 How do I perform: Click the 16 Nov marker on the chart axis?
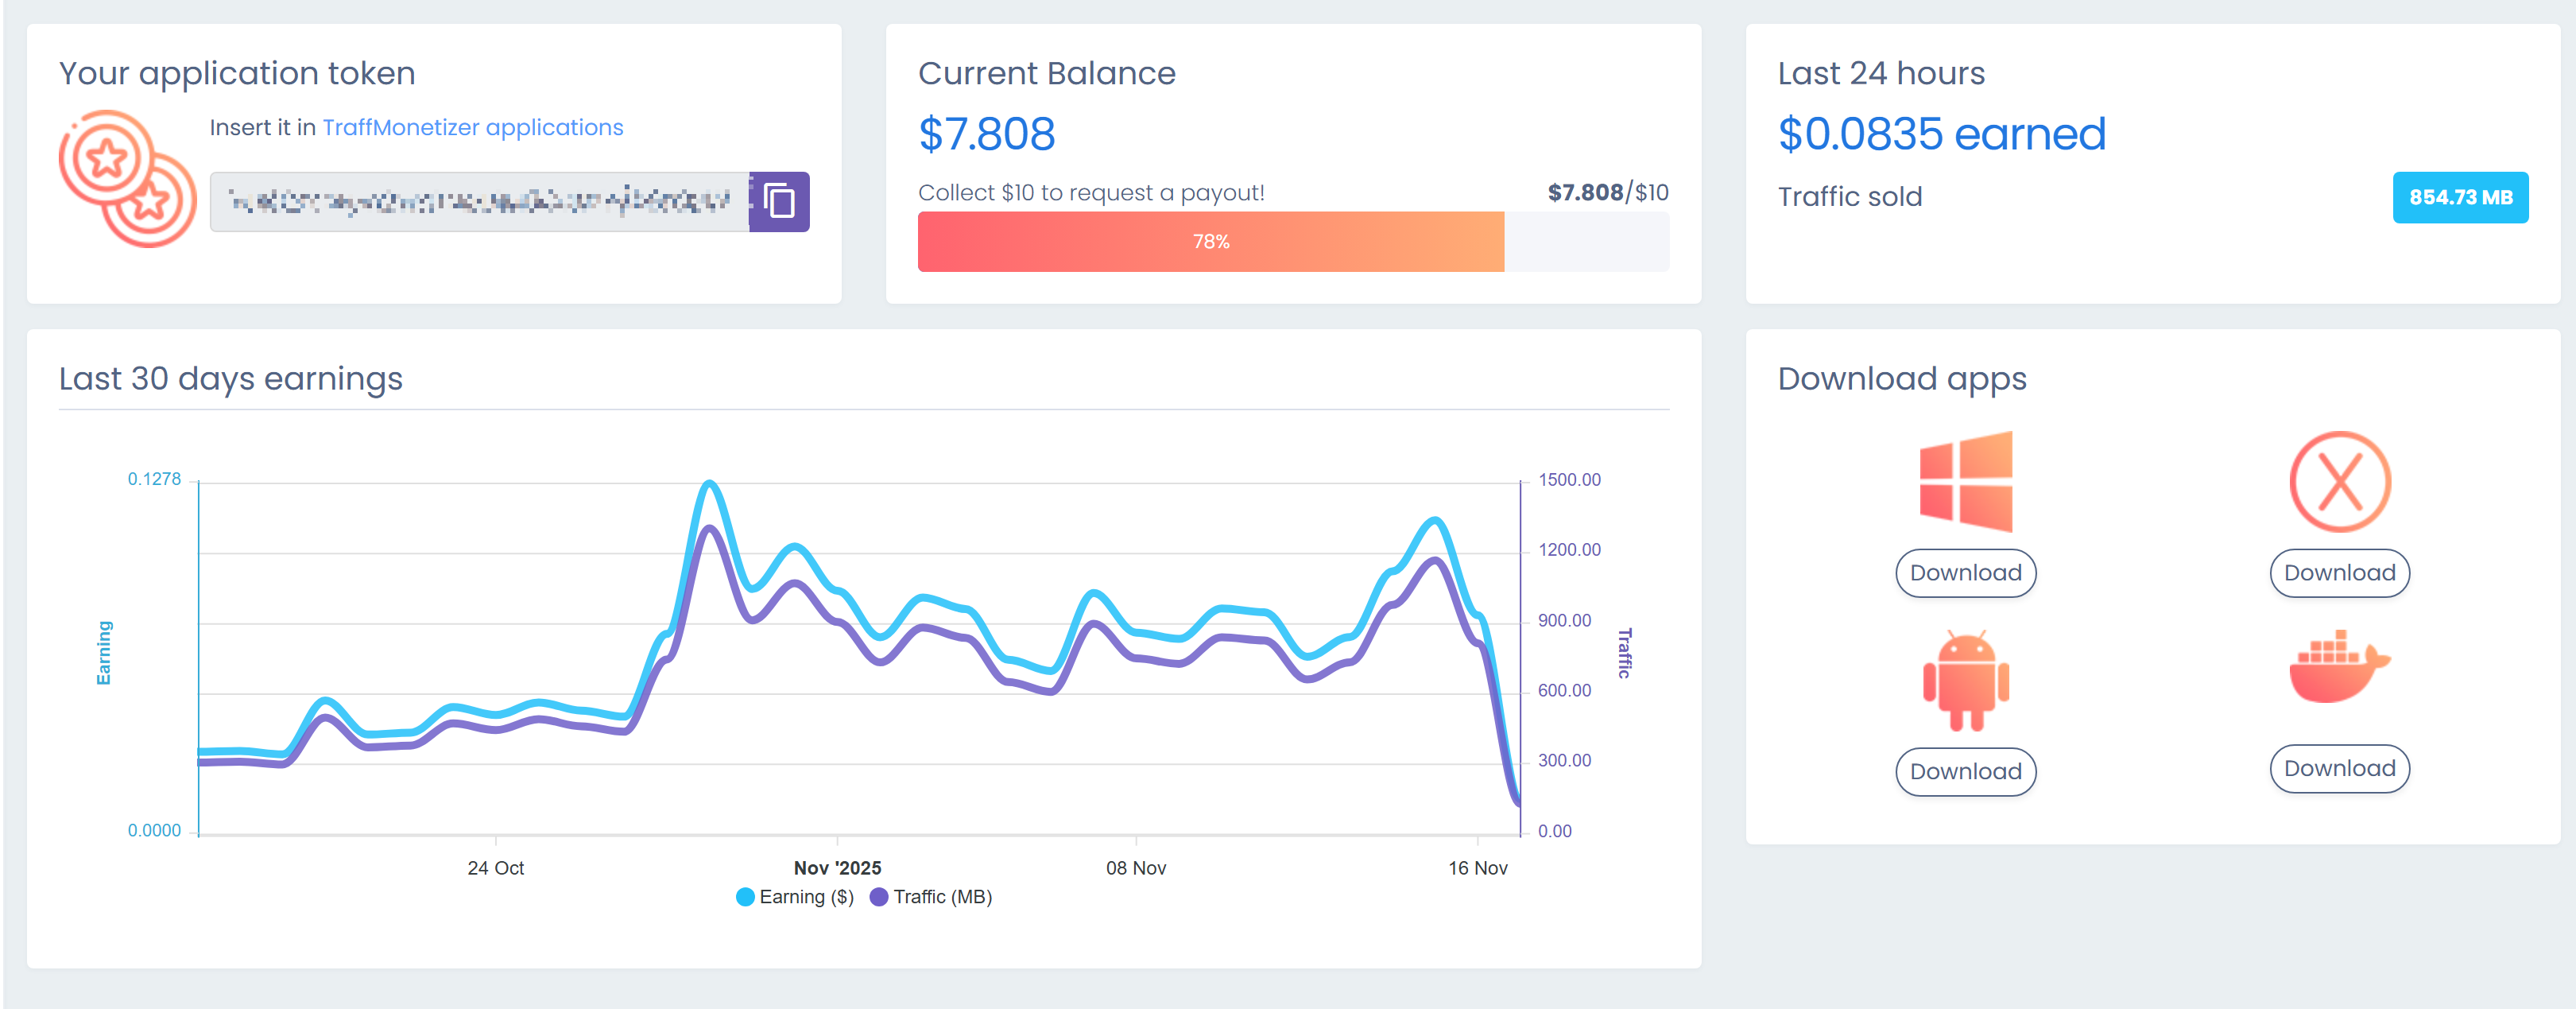click(1477, 868)
